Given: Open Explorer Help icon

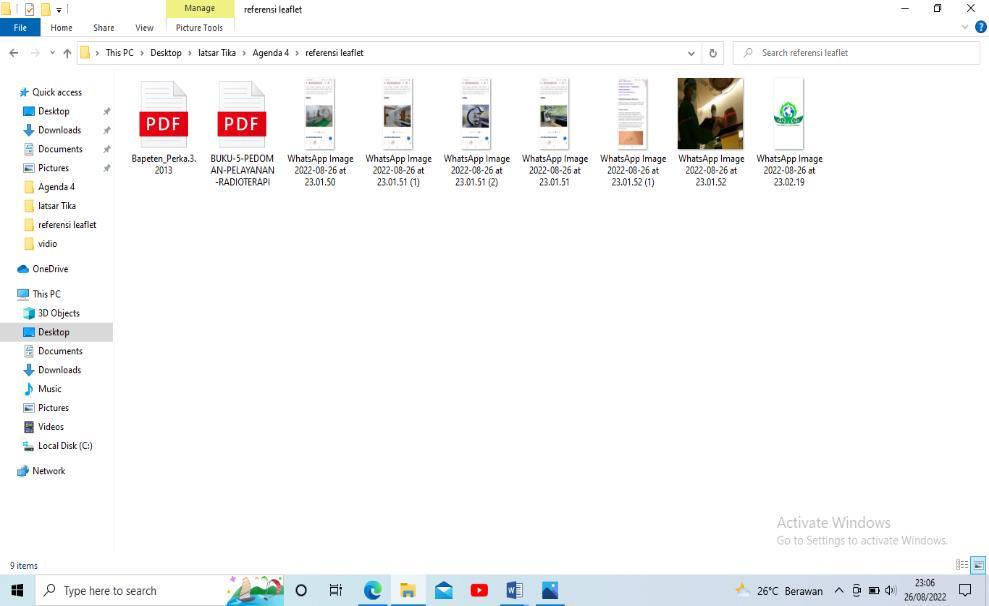Looking at the screenshot, I should point(980,27).
